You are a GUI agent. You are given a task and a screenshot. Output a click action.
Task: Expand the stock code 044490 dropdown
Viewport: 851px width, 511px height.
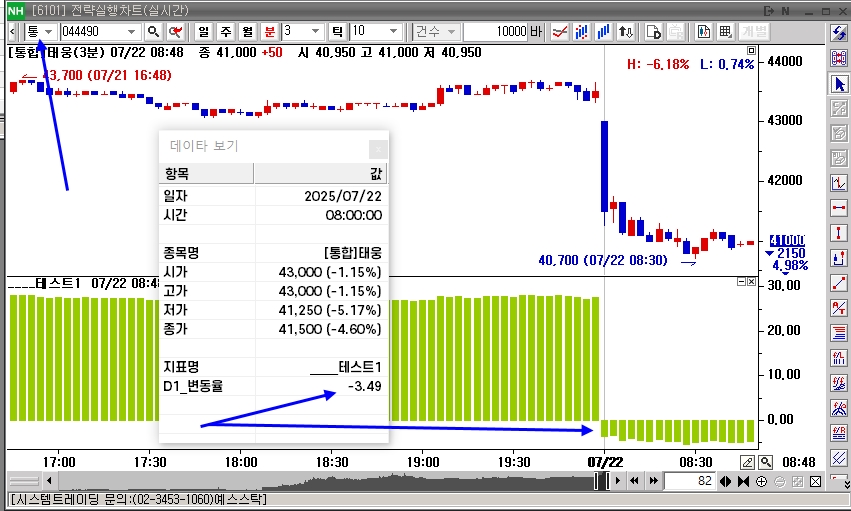[x=130, y=31]
